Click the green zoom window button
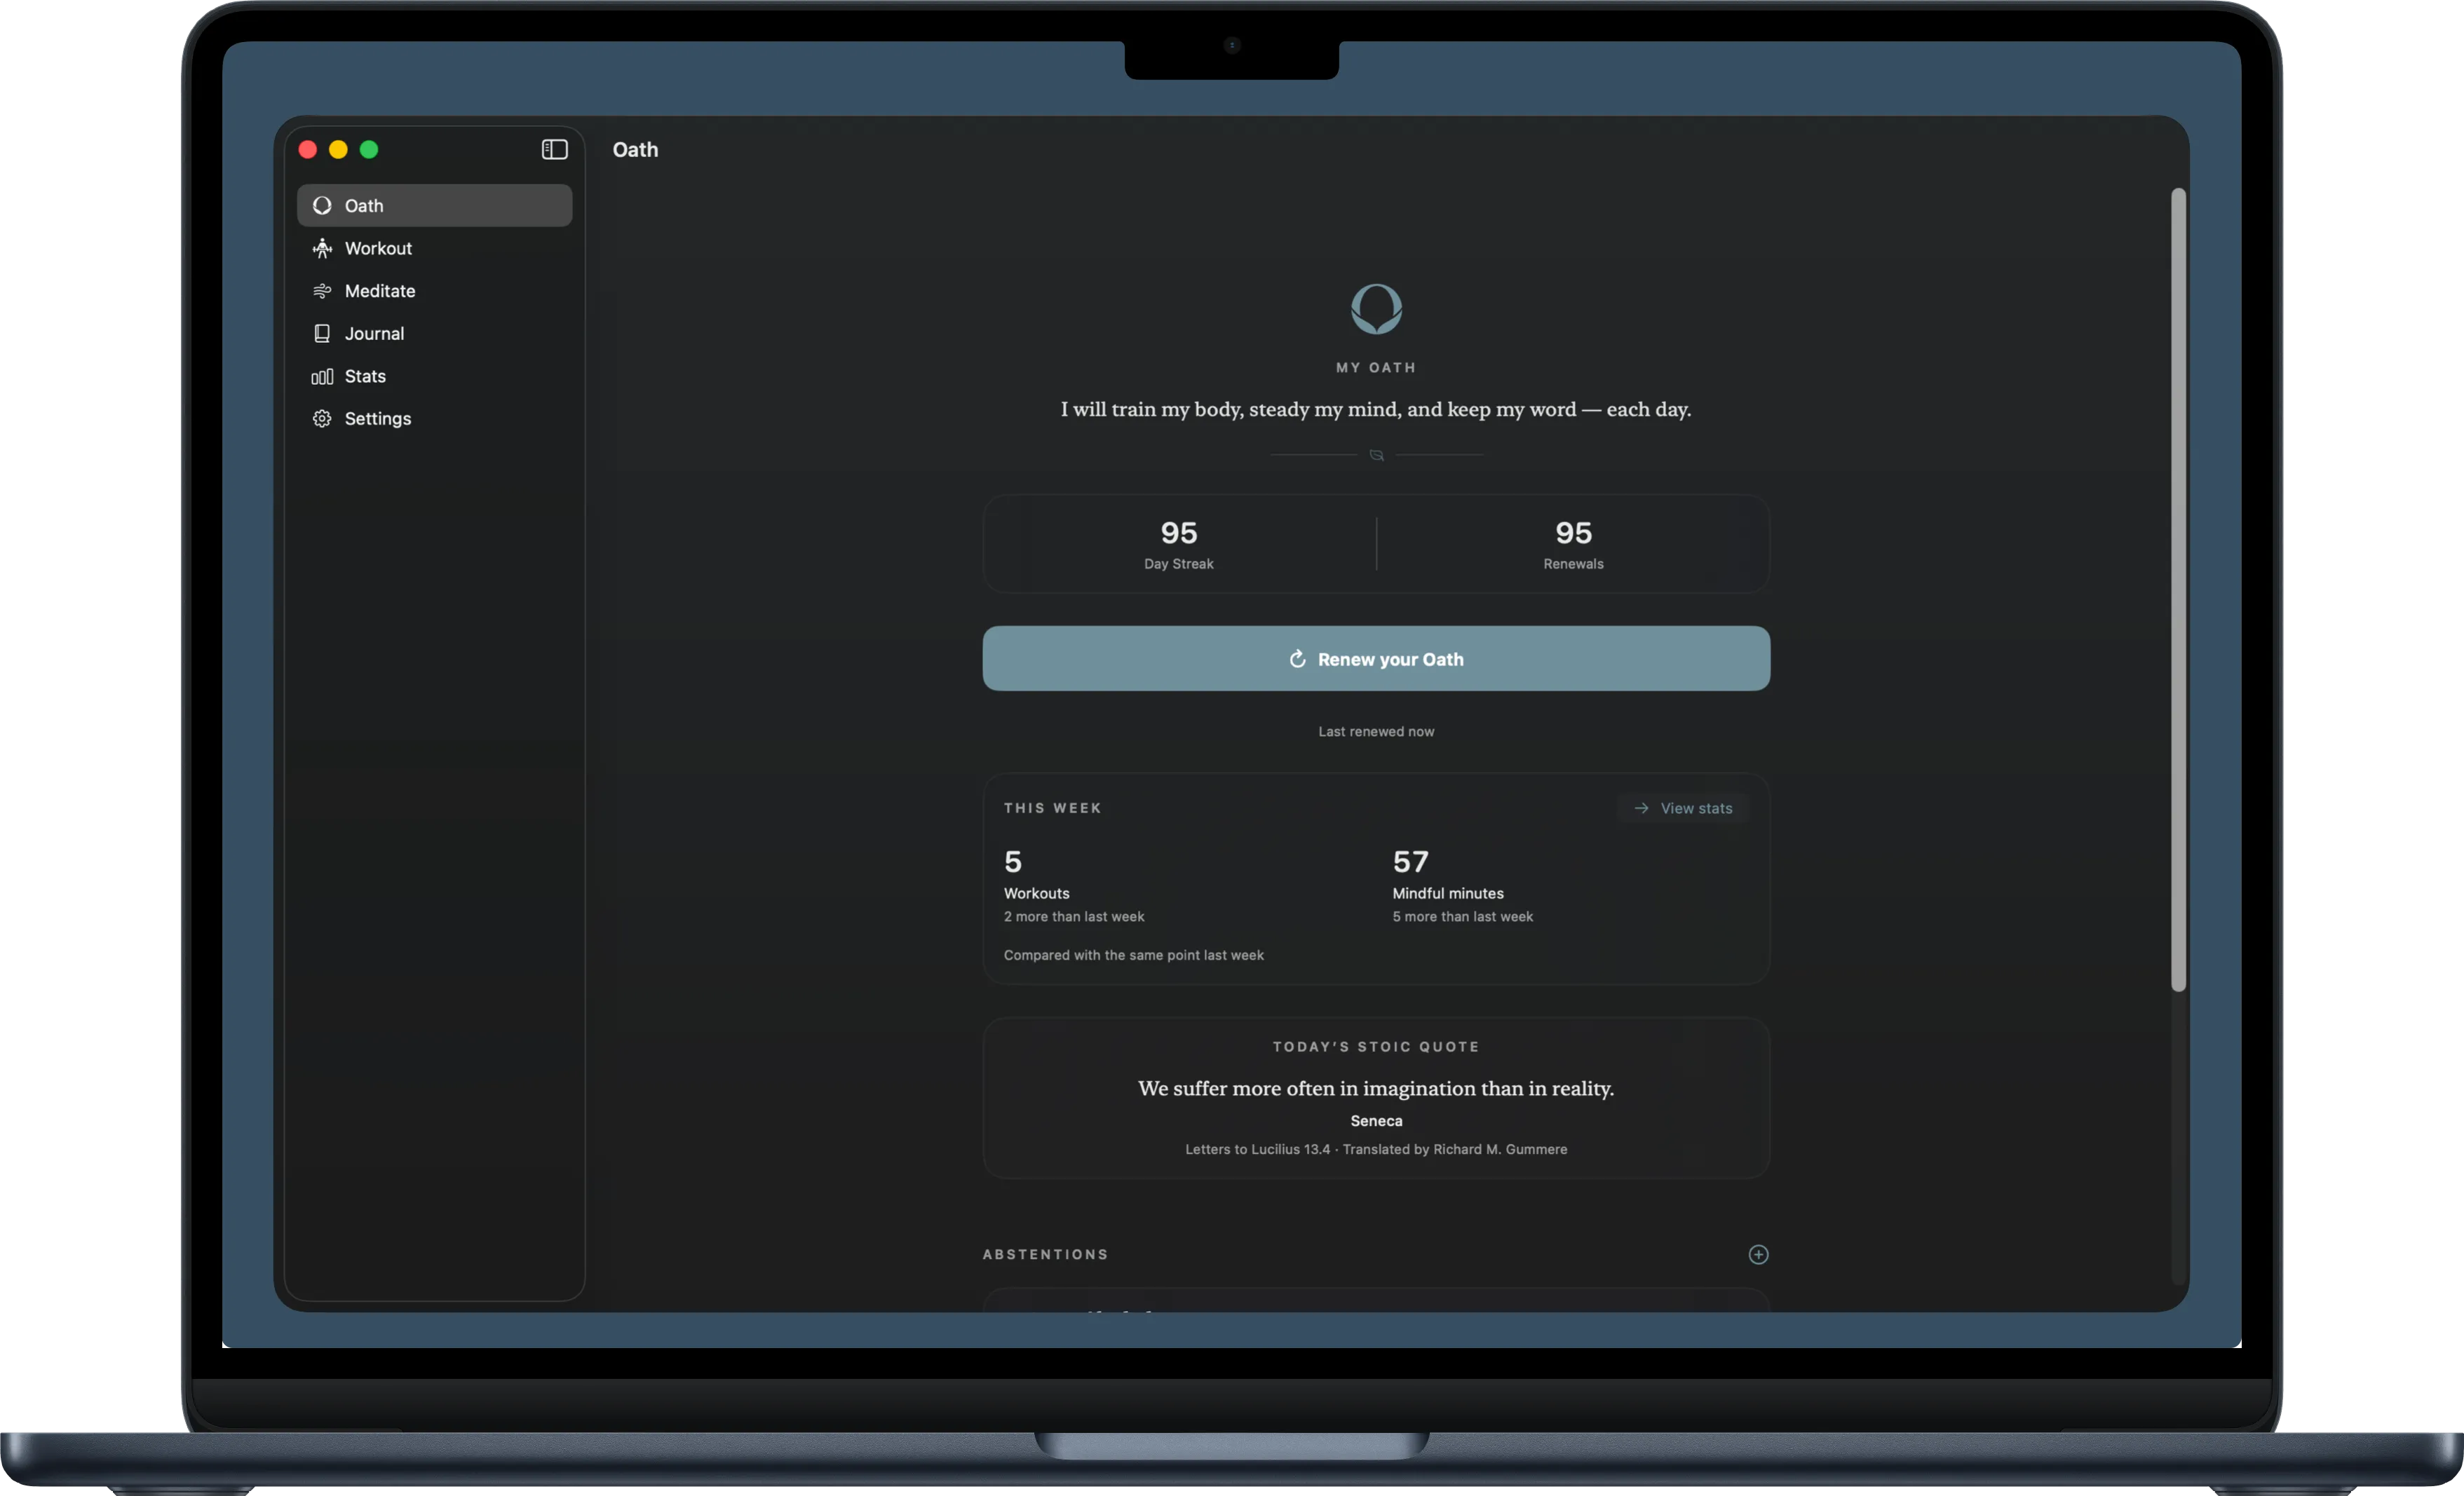The width and height of the screenshot is (2464, 1496). (369, 149)
